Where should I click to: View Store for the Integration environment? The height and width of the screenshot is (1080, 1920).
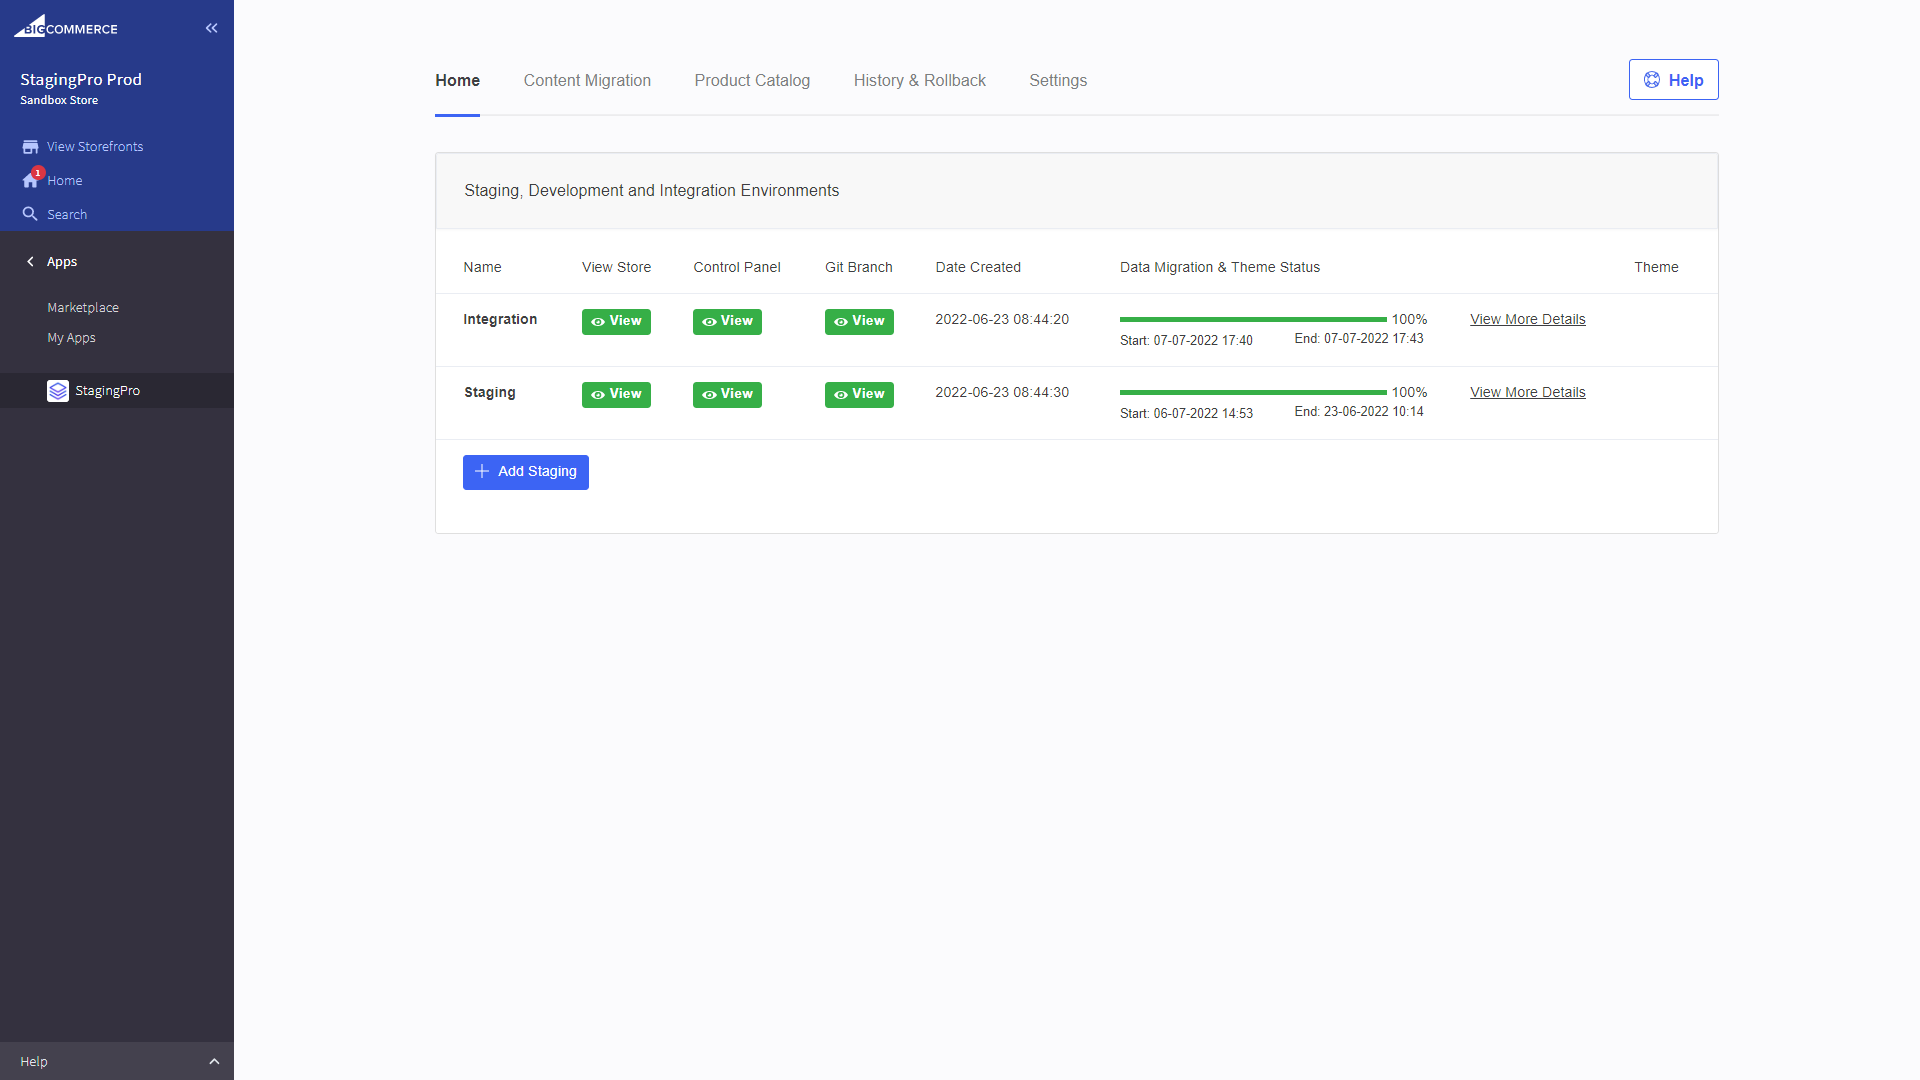(616, 322)
